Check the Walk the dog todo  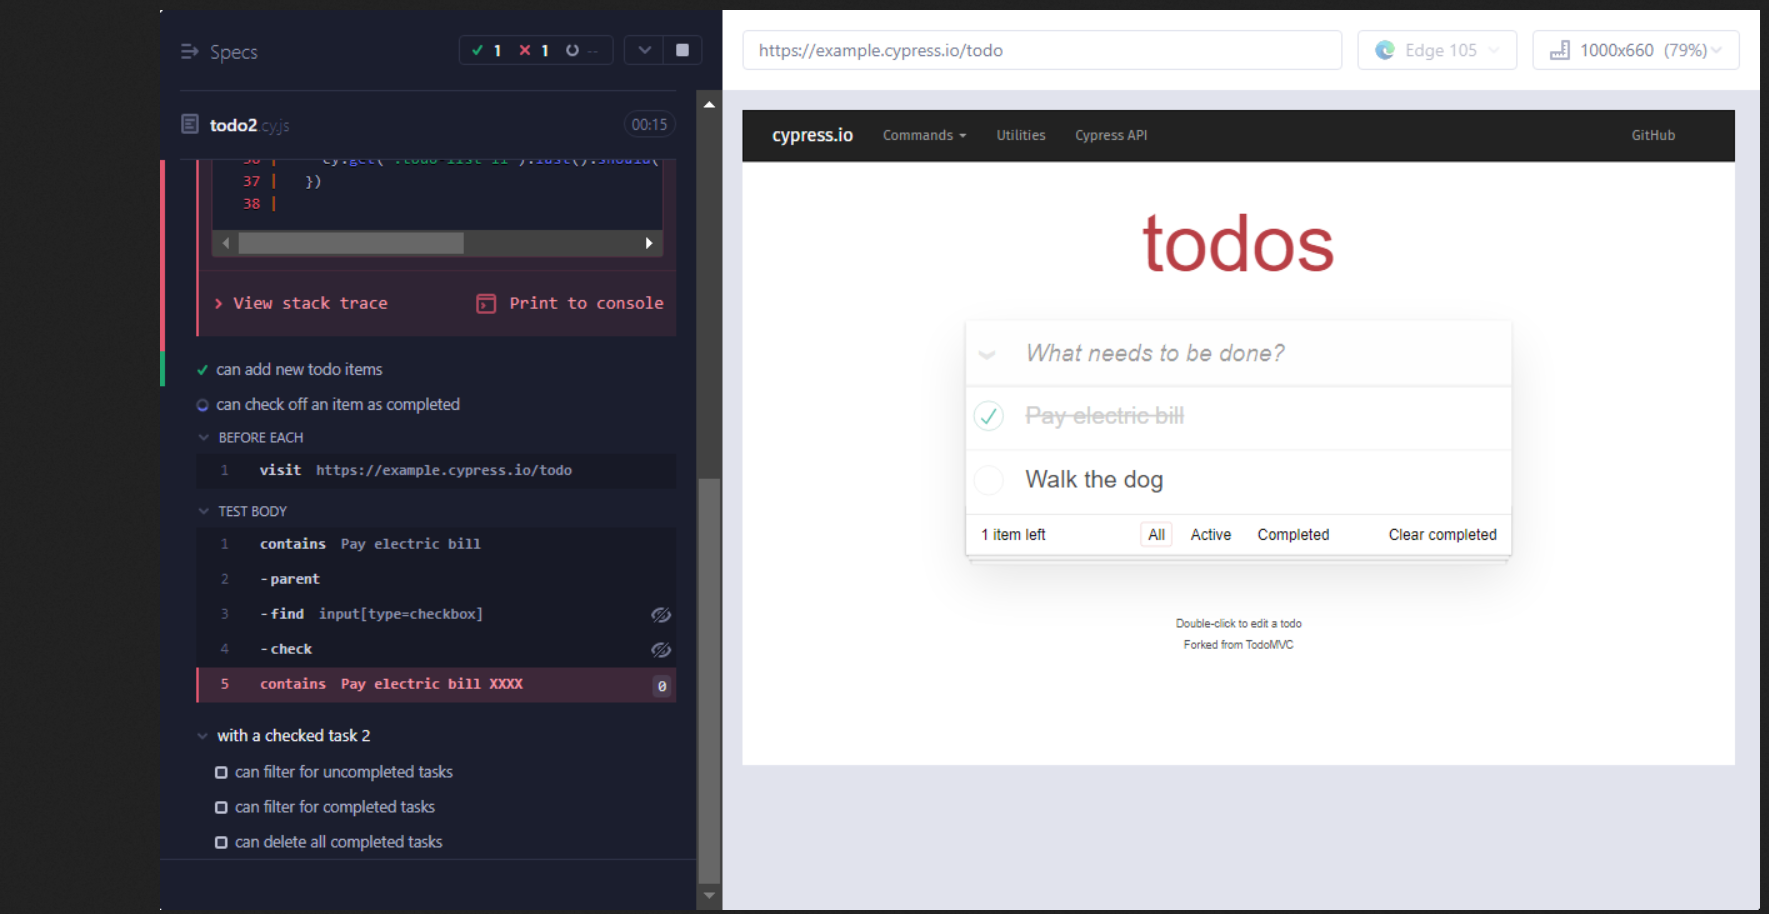(x=989, y=480)
